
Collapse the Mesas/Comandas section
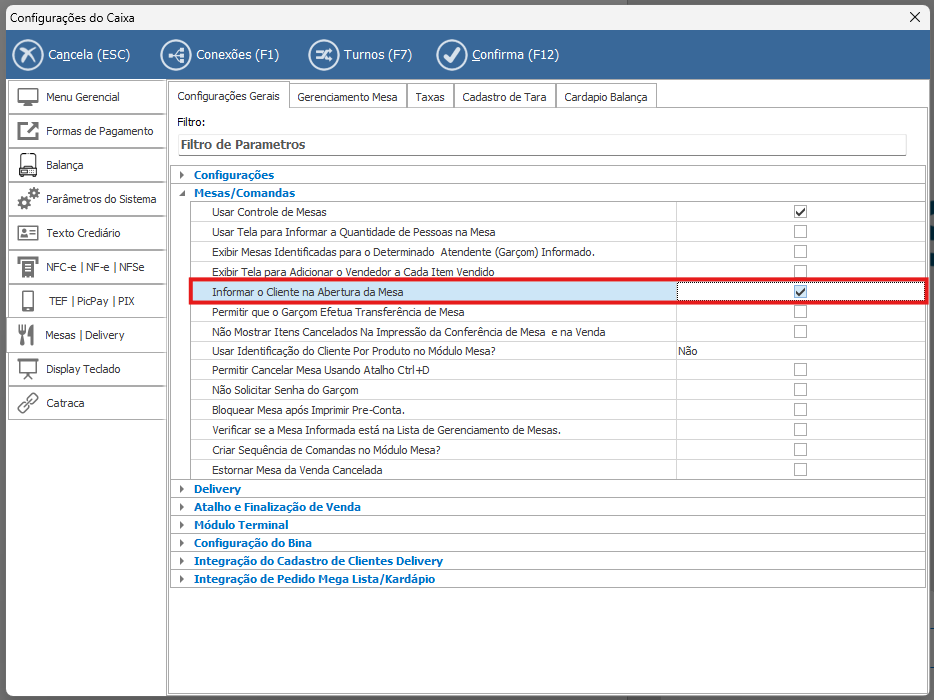(x=182, y=193)
